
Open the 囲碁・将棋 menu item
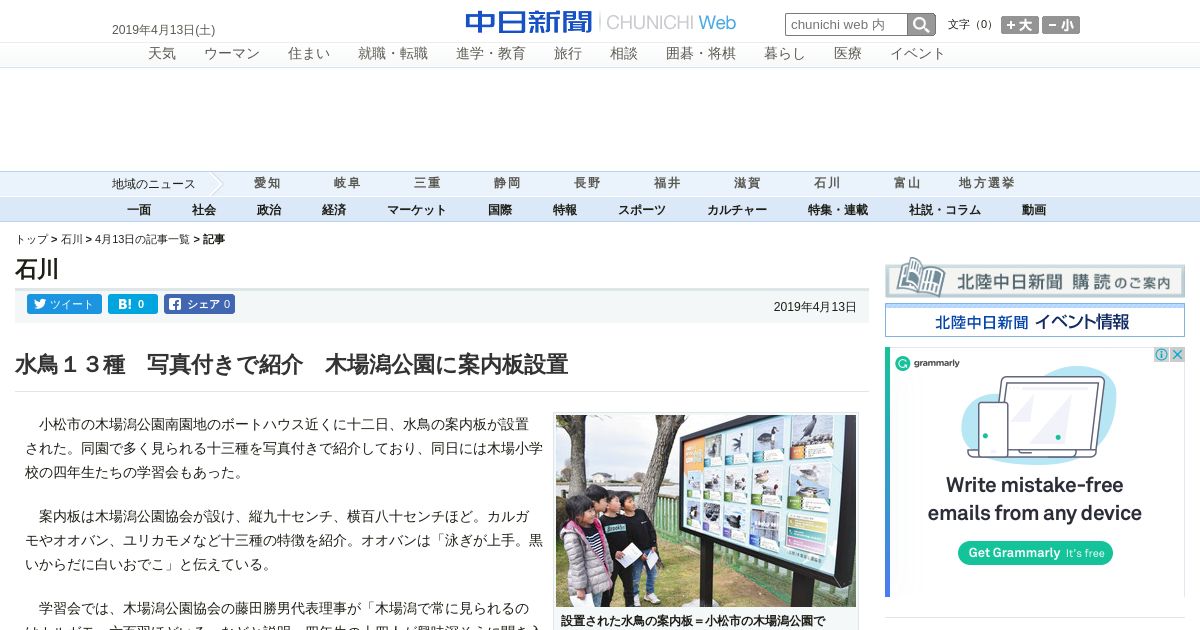701,54
